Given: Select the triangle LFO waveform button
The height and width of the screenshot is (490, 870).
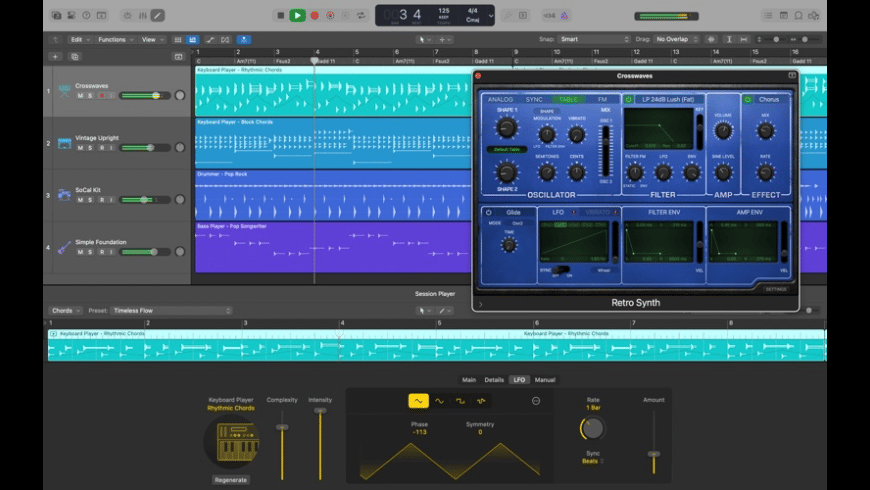Looking at the screenshot, I should pos(418,401).
